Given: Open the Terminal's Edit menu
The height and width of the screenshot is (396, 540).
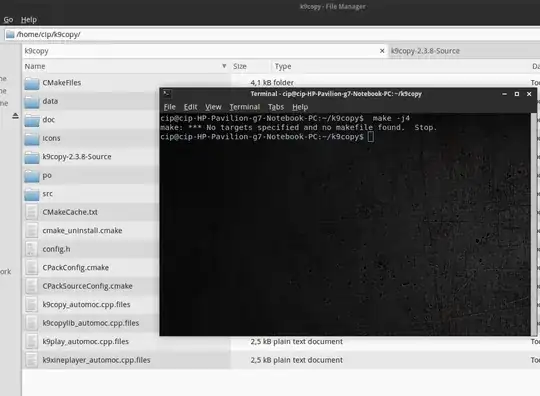Looking at the screenshot, I should (x=190, y=107).
